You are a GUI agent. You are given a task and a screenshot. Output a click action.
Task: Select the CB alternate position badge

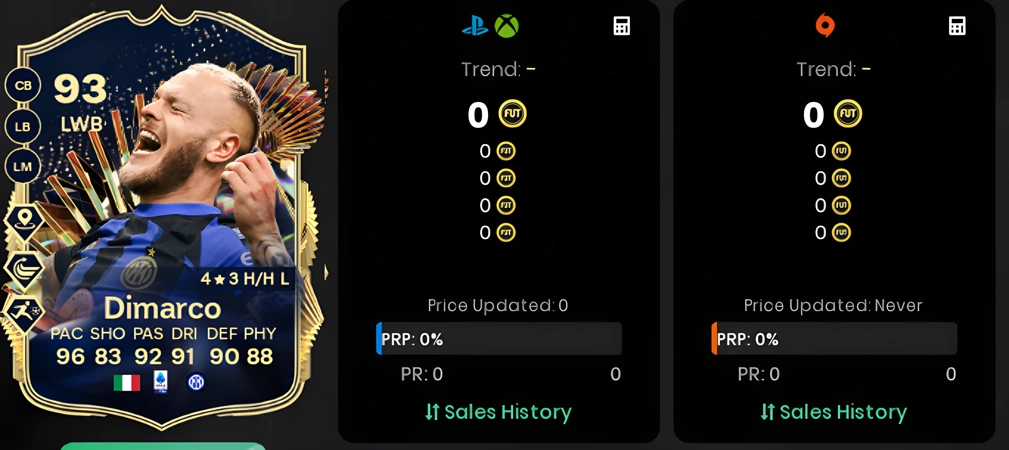(23, 86)
